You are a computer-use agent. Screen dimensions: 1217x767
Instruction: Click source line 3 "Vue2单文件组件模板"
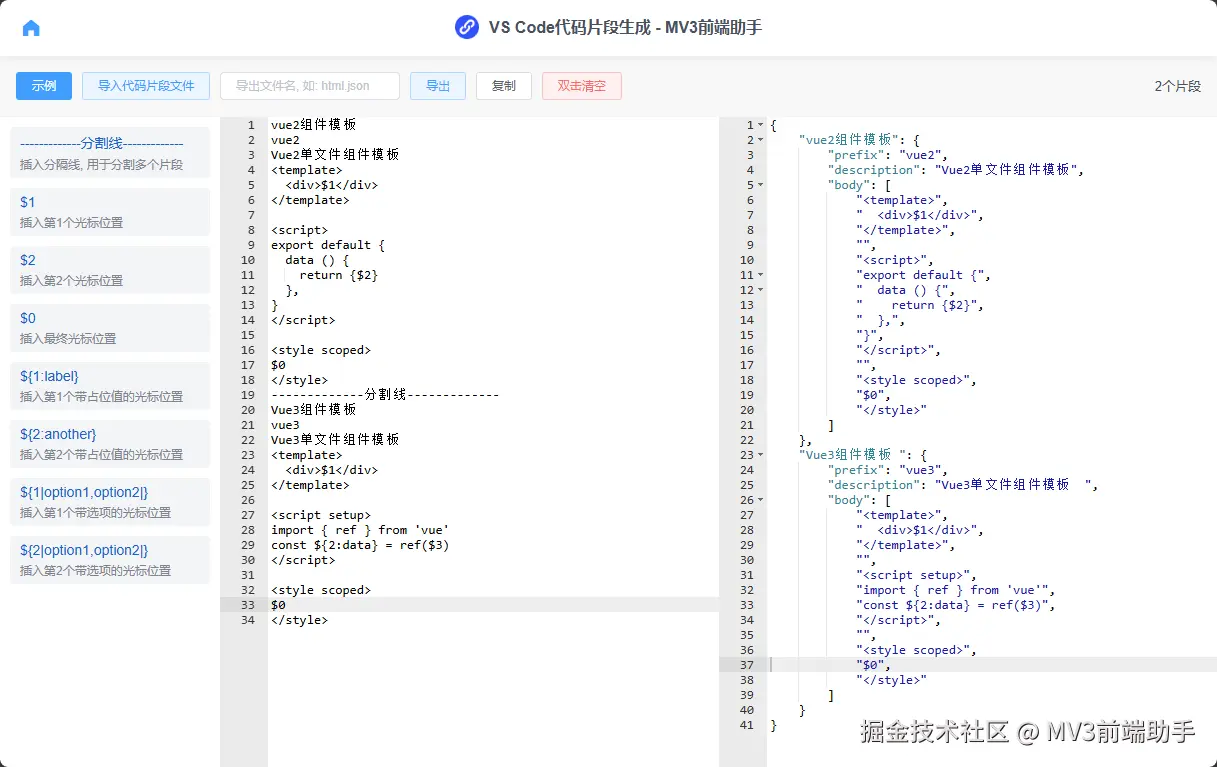click(335, 155)
